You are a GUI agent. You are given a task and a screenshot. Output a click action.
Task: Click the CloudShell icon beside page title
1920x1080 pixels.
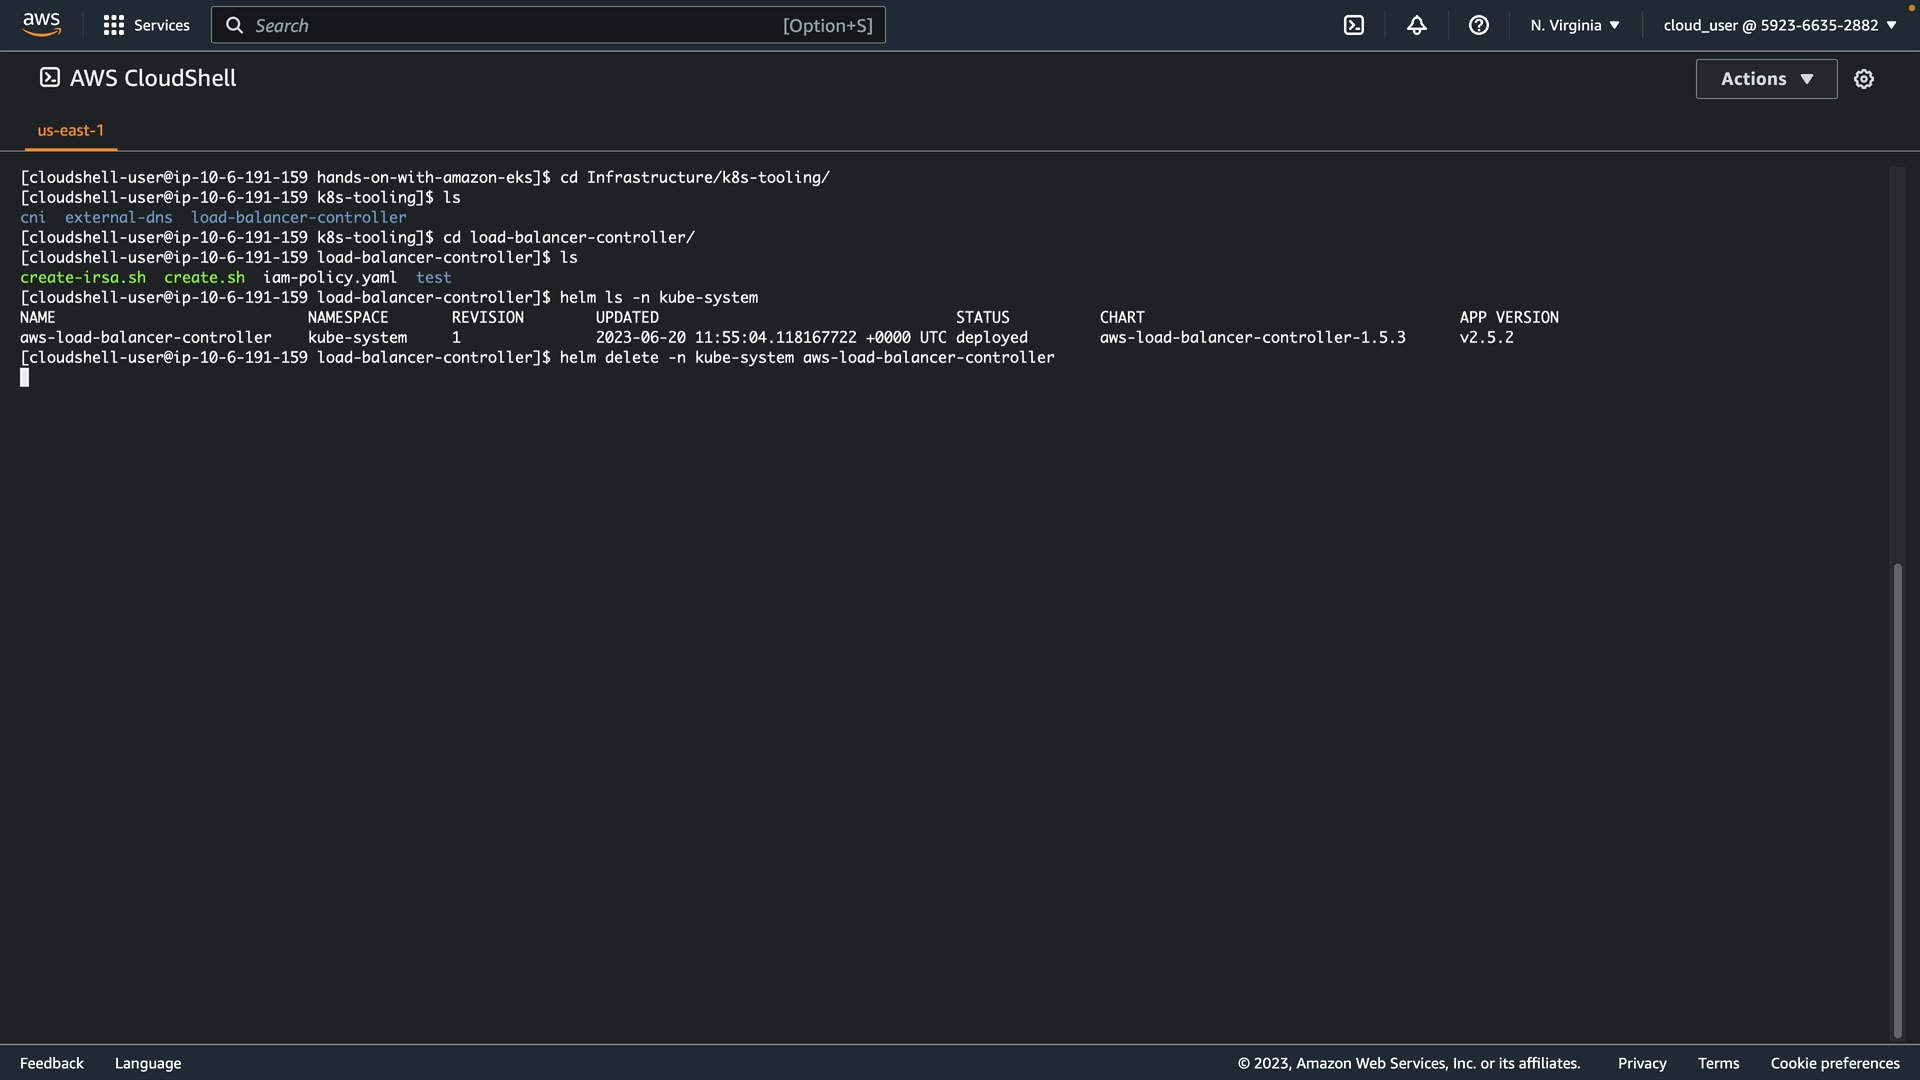pyautogui.click(x=49, y=78)
